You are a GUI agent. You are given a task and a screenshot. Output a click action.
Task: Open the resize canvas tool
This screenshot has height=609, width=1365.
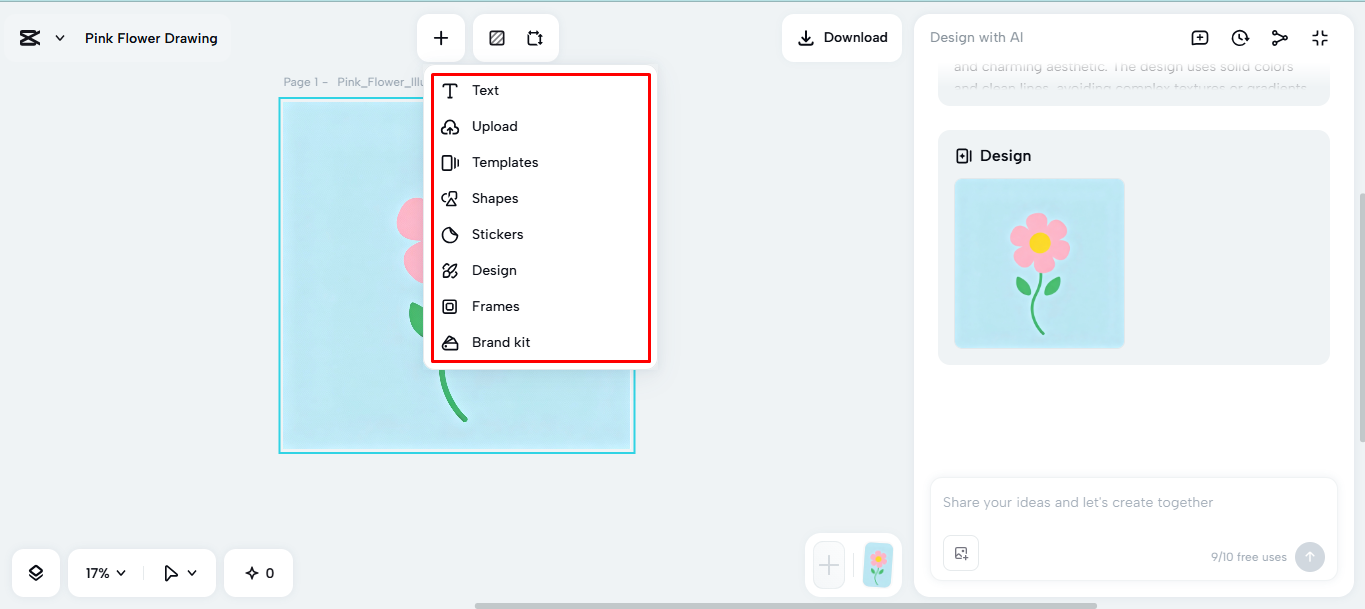click(x=535, y=37)
